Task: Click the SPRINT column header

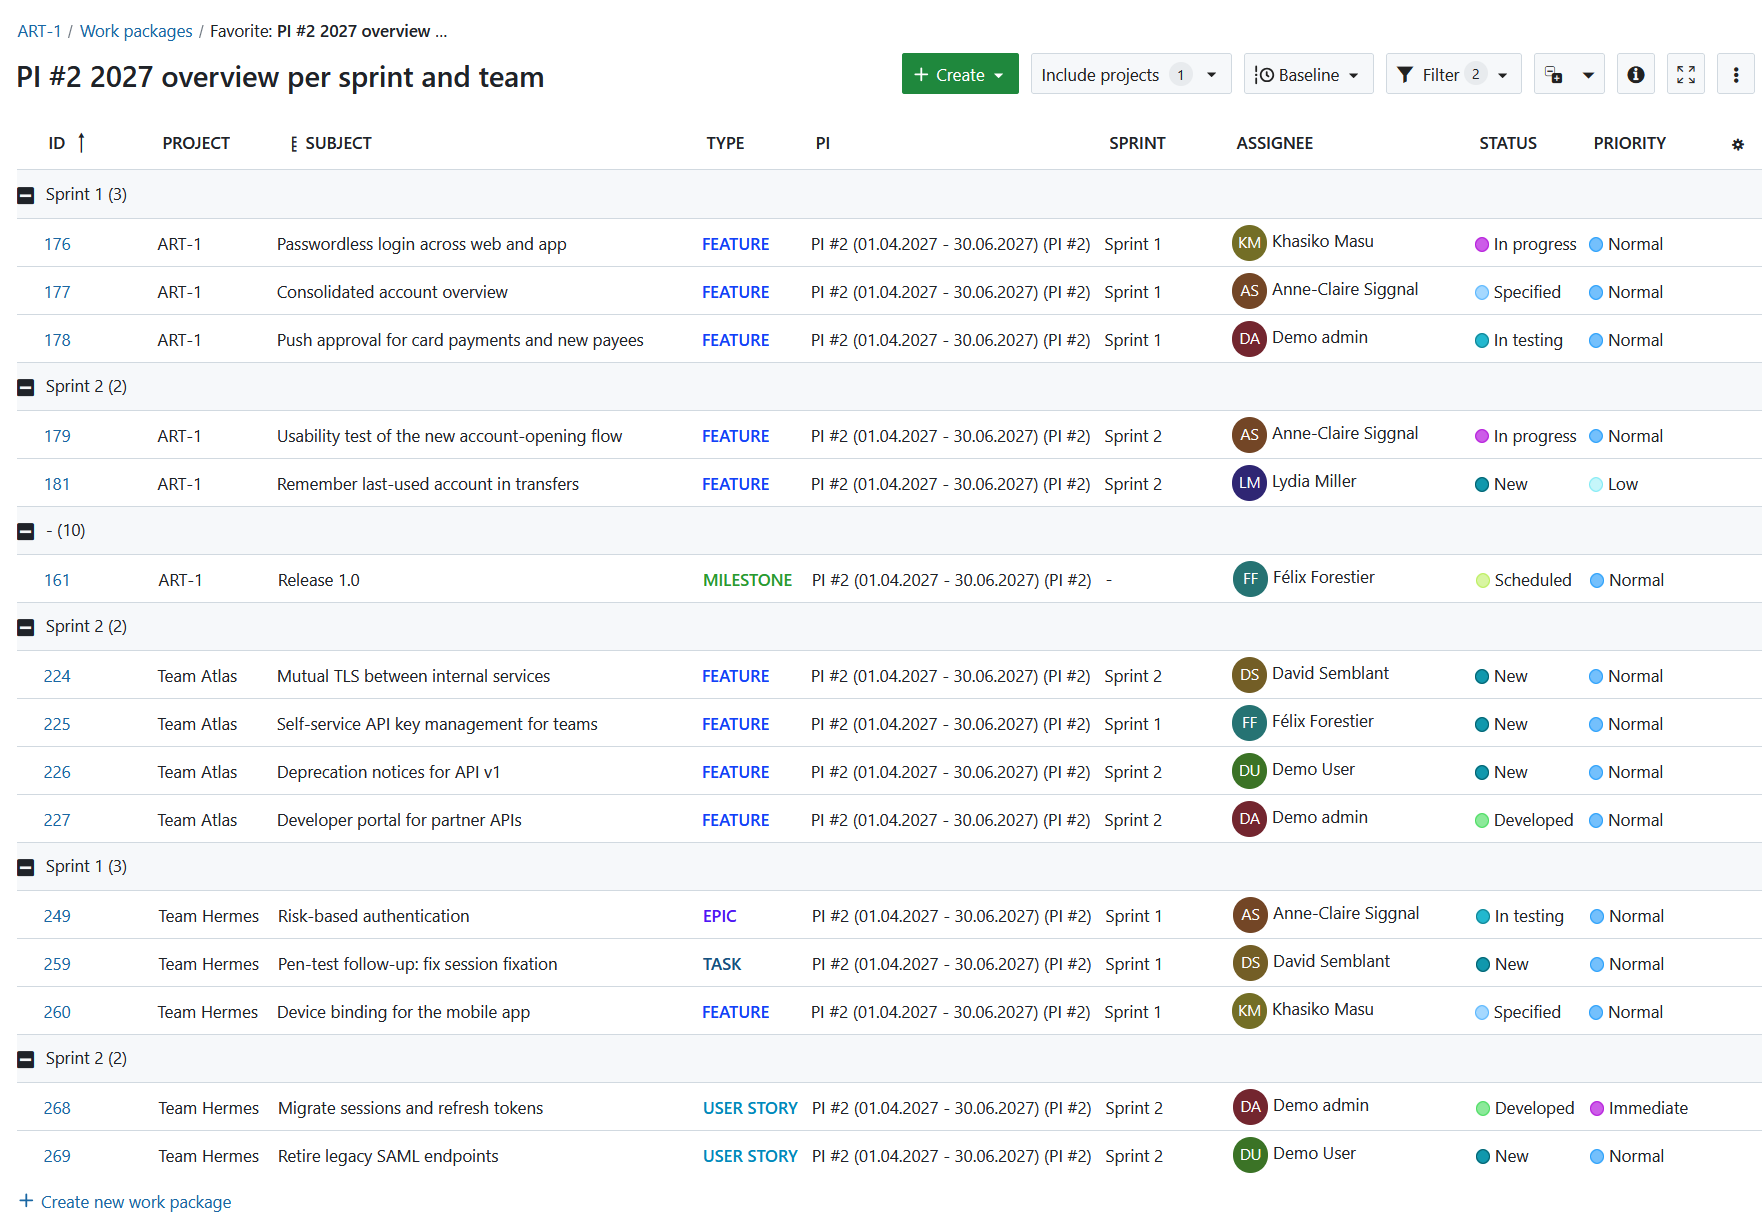Action: click(1136, 143)
